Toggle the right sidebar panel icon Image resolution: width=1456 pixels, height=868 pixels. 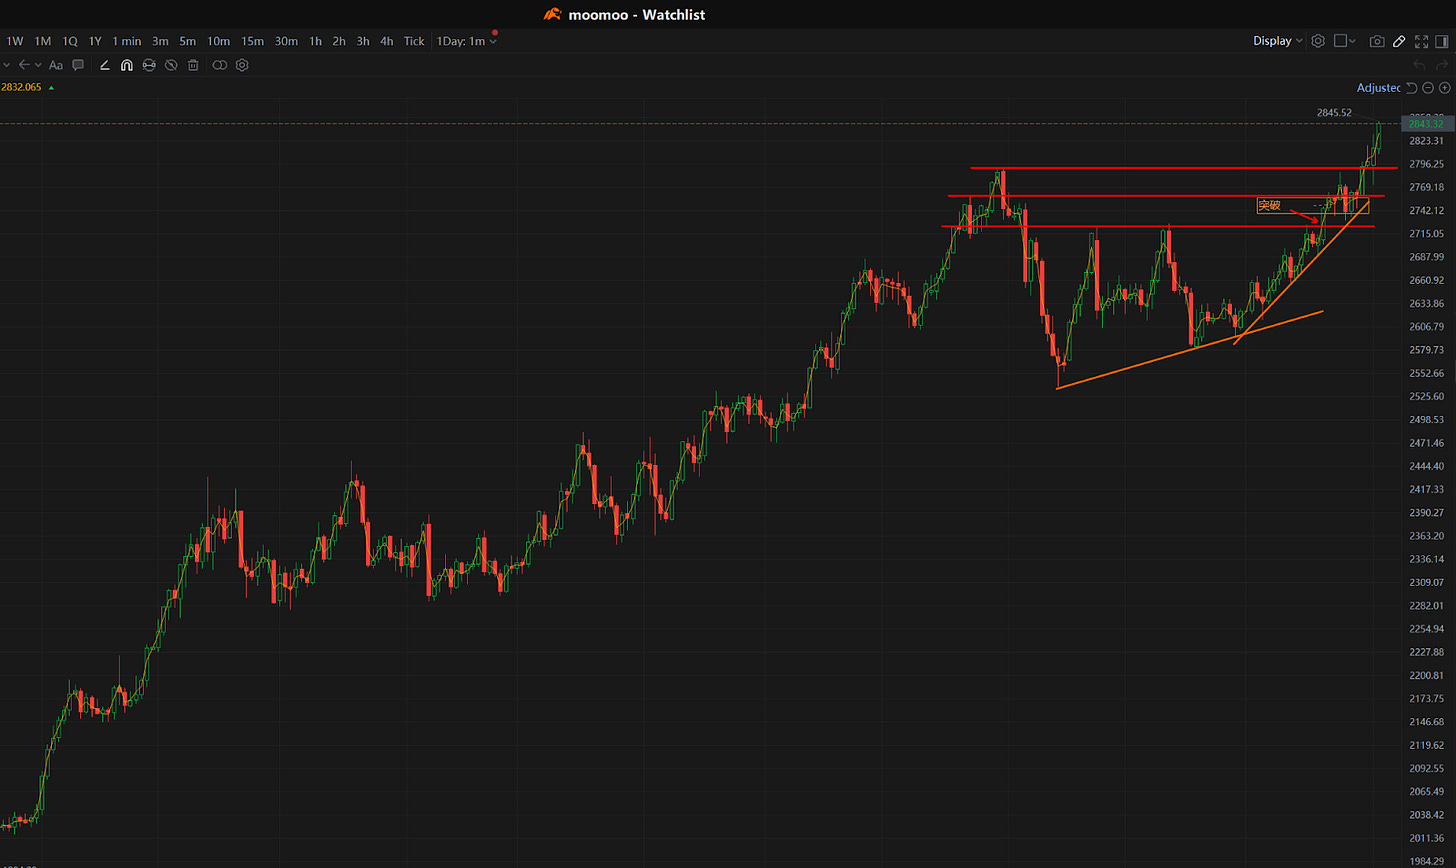1443,41
